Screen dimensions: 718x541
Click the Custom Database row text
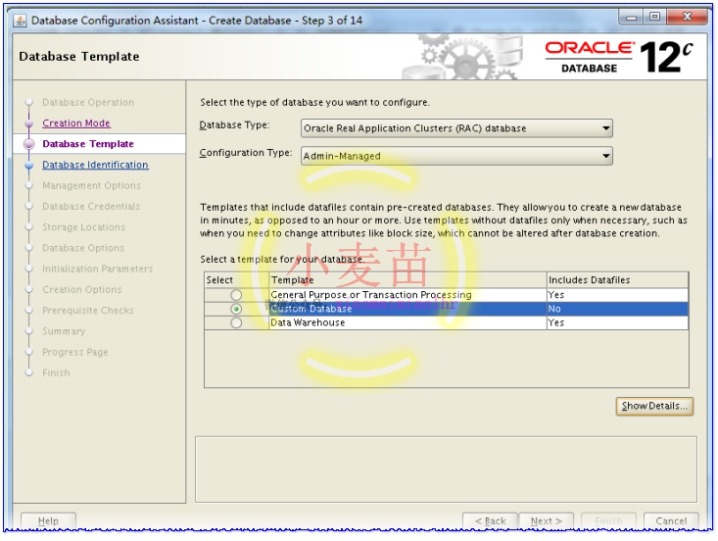pos(311,309)
